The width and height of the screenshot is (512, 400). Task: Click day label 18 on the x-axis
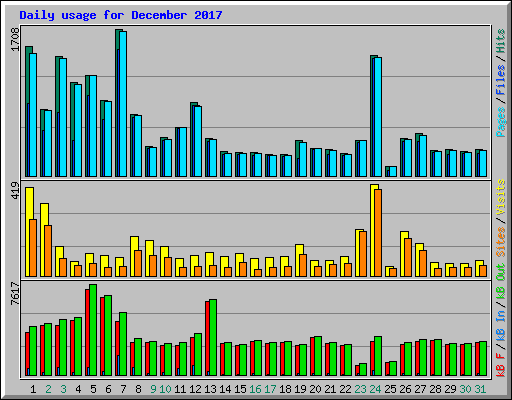click(285, 389)
